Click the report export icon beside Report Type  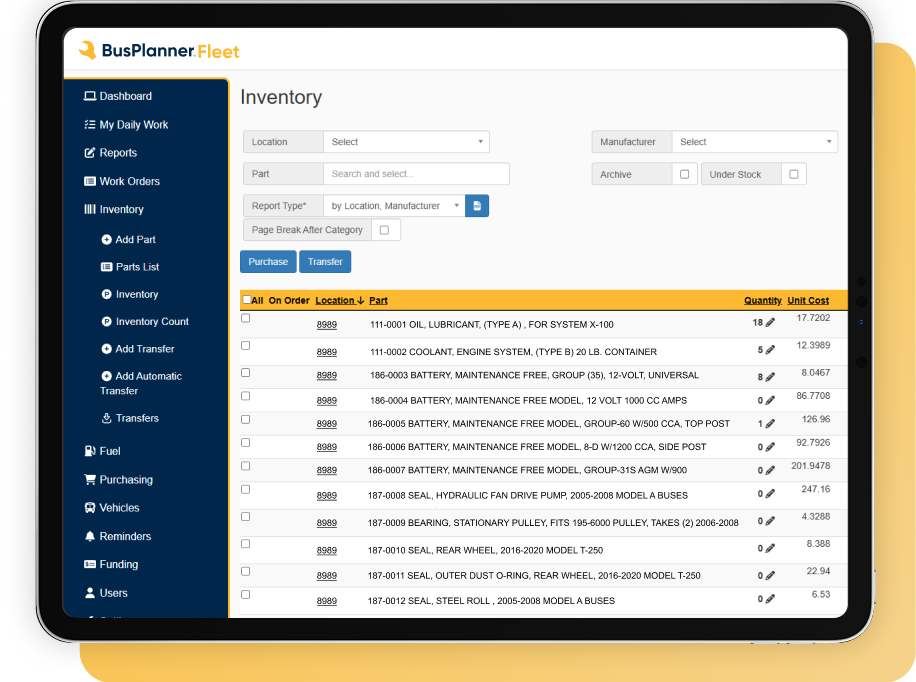coord(477,206)
